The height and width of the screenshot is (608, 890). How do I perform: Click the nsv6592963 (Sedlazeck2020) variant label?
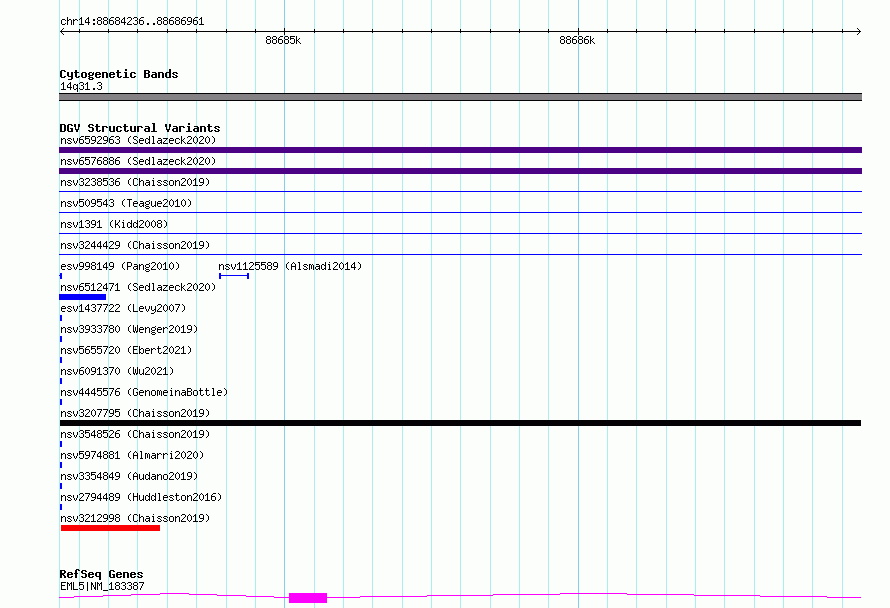(138, 140)
